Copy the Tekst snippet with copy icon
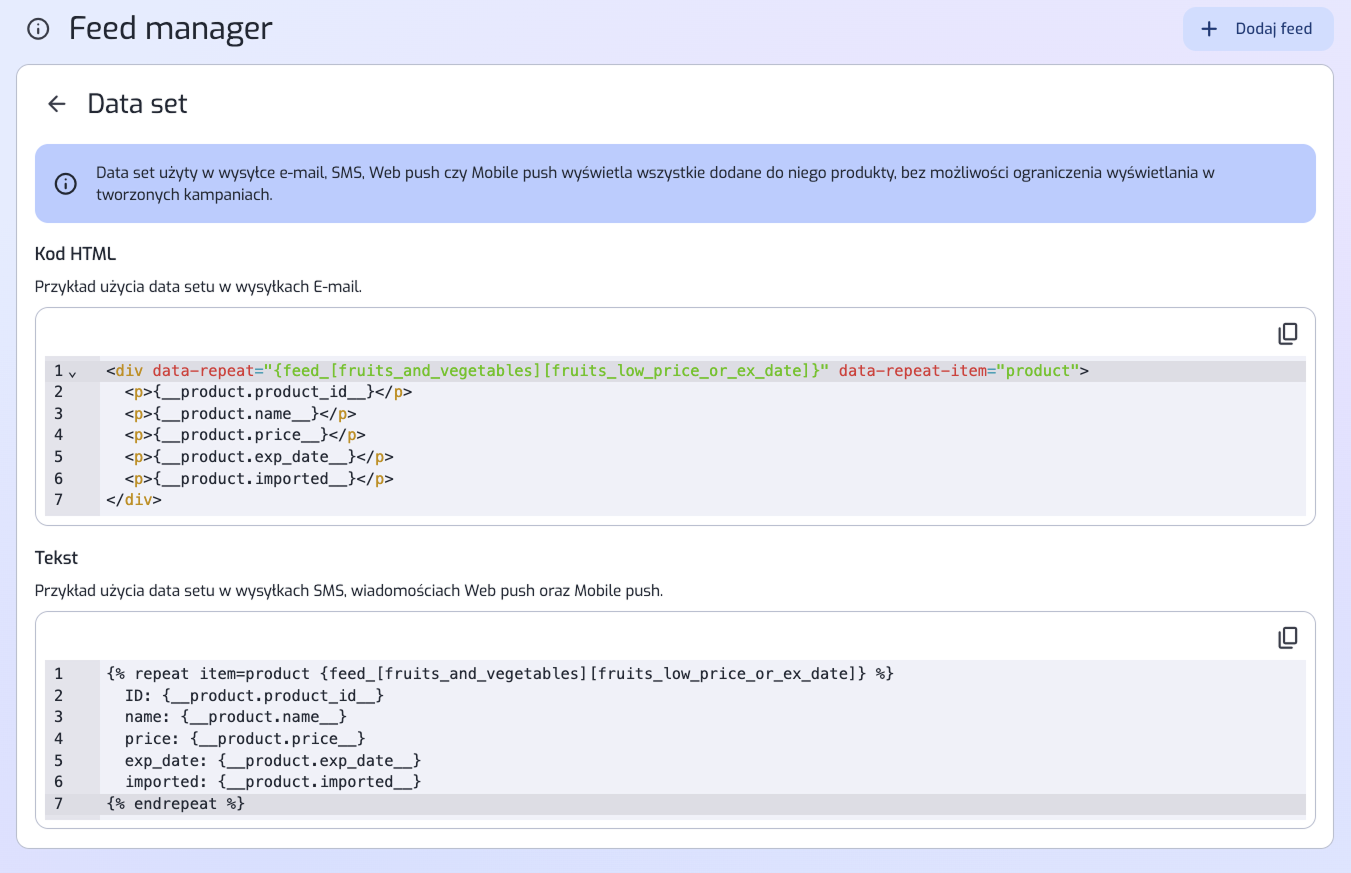 1288,638
